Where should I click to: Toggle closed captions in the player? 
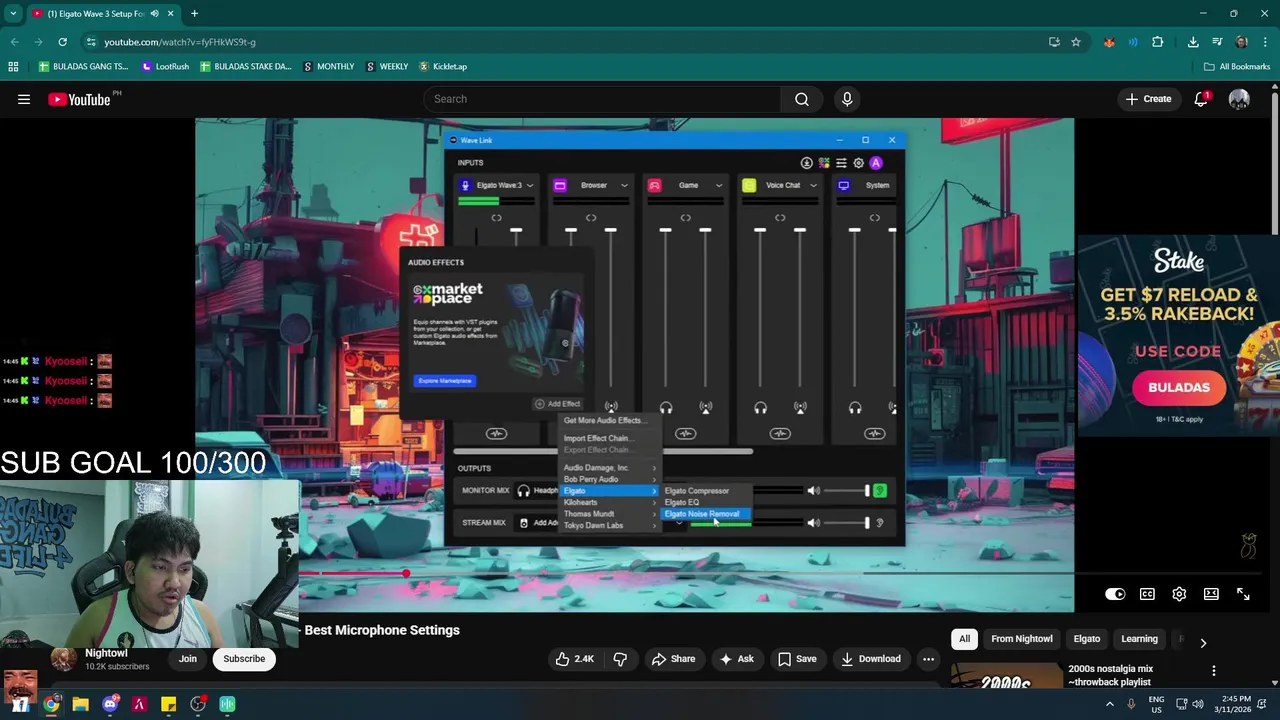1147,594
